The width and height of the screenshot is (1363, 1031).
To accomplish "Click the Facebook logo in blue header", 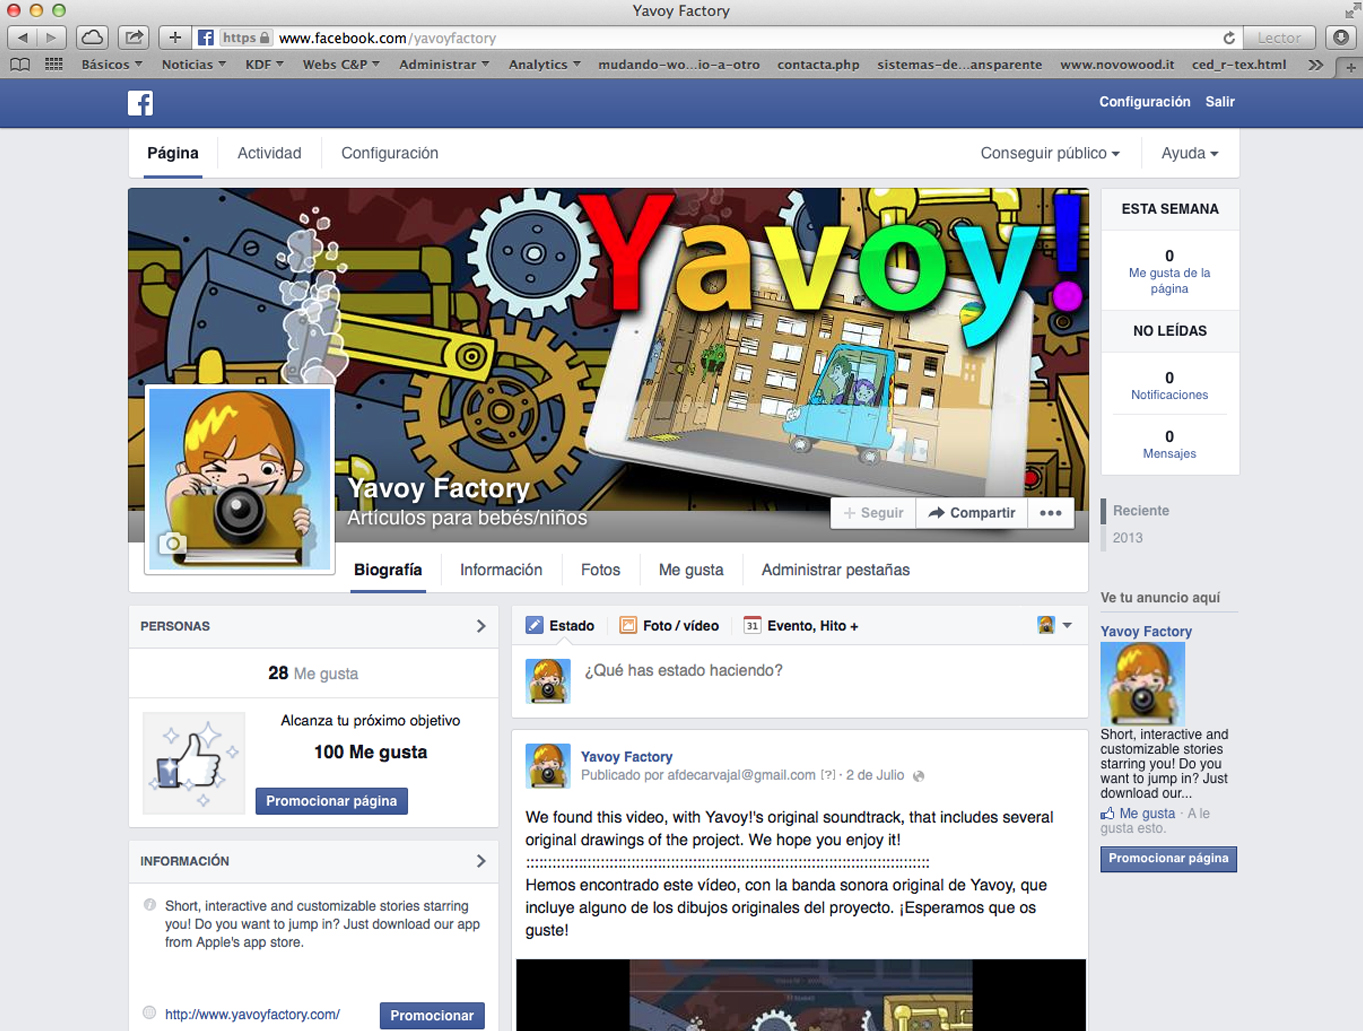I will tap(140, 102).
